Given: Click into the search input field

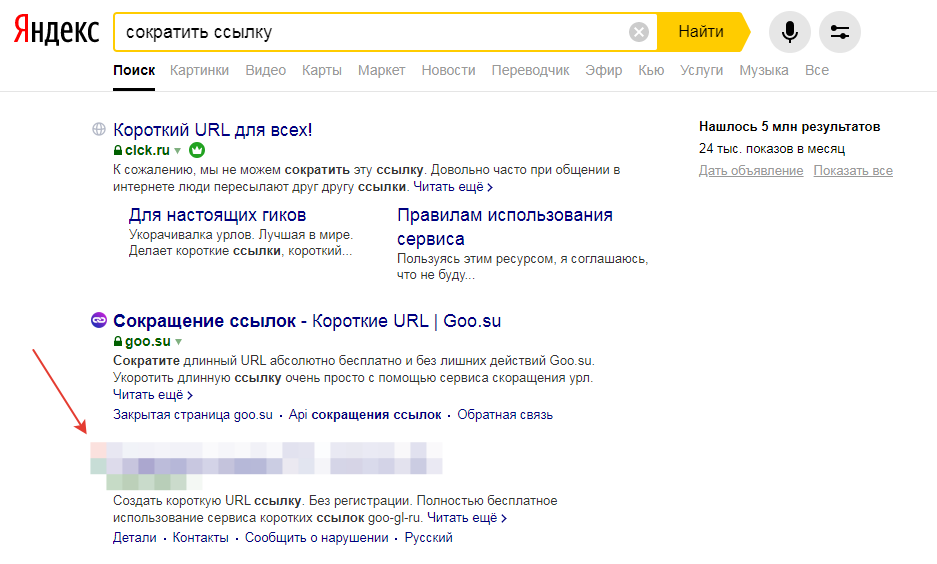Looking at the screenshot, I should point(370,32).
